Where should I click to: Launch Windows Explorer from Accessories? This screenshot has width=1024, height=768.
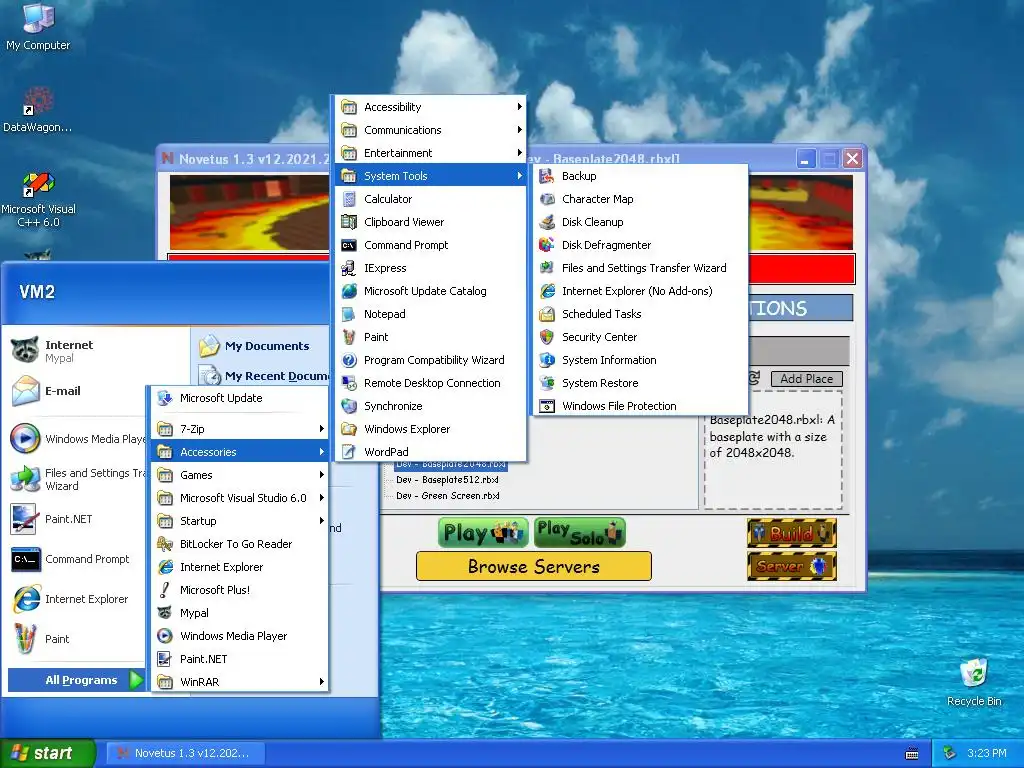coord(431,429)
